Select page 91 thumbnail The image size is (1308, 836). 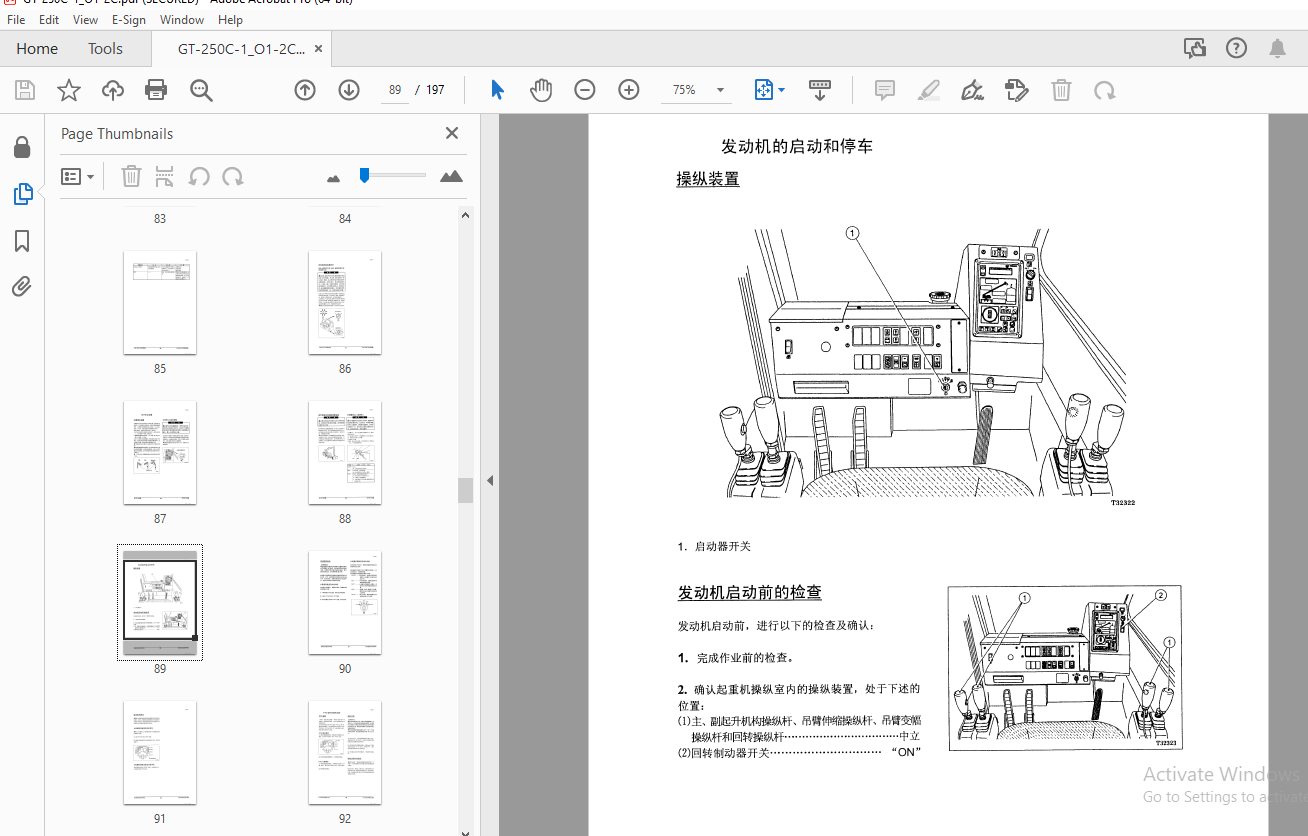160,753
